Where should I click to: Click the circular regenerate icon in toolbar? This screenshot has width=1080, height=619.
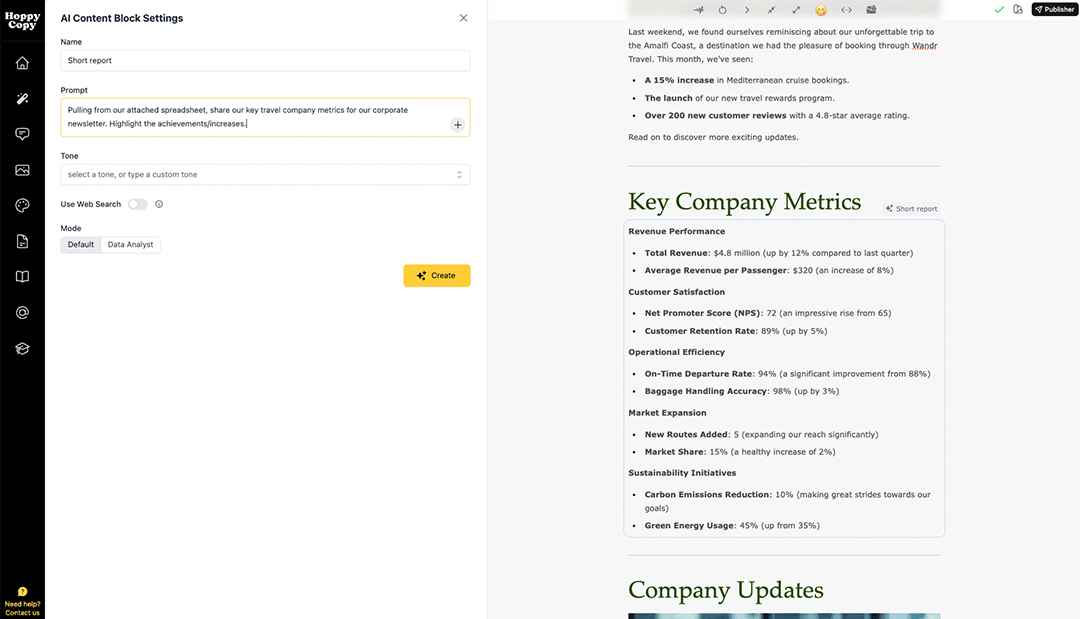point(723,10)
